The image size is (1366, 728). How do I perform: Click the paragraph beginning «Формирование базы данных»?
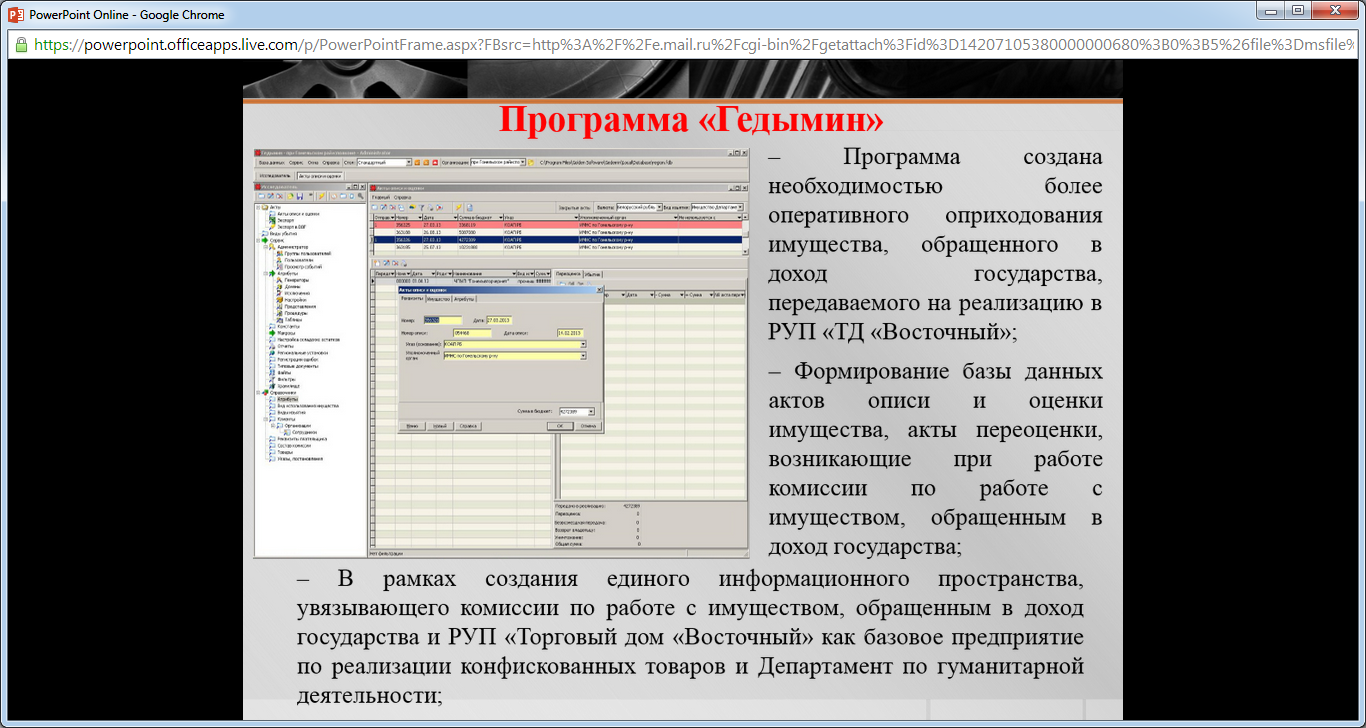935,459
